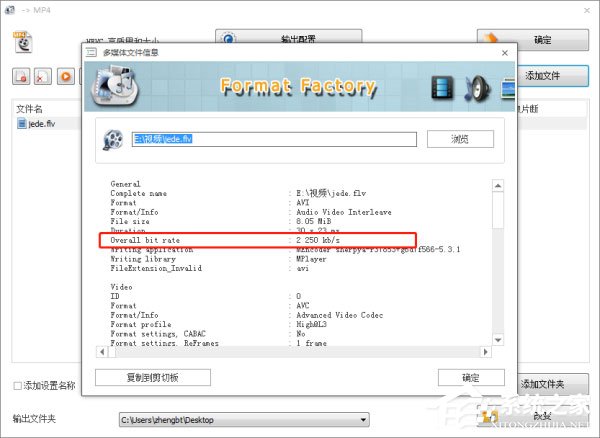This screenshot has width=600, height=438.
Task: Click the 确定 button at top of MP4 window
Action: (x=533, y=40)
